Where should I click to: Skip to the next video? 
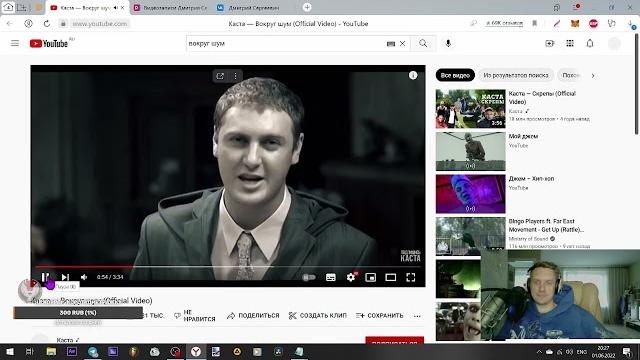click(65, 277)
